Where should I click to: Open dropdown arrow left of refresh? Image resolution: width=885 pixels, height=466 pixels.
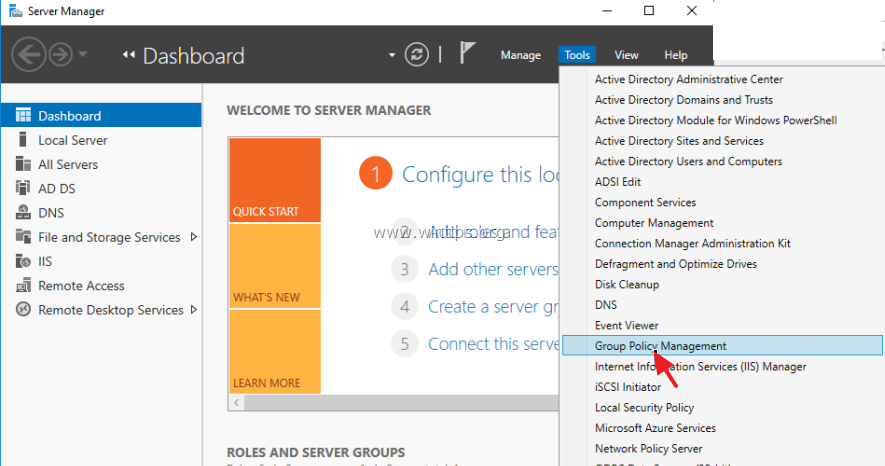pyautogui.click(x=392, y=55)
